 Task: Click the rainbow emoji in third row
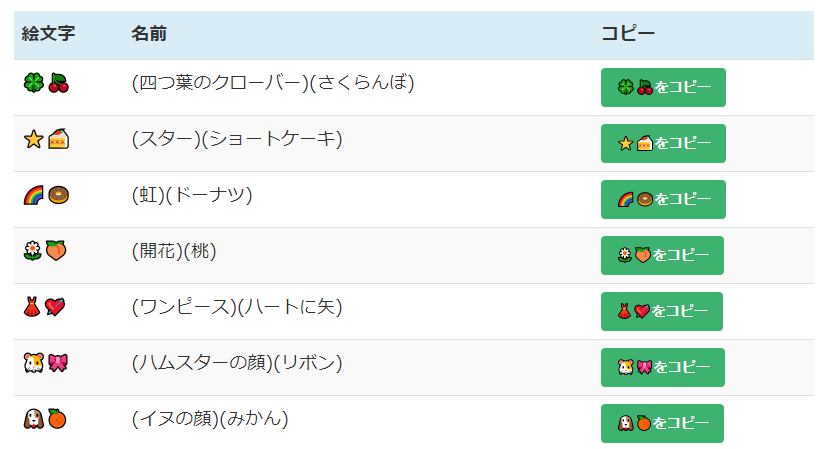(33, 195)
